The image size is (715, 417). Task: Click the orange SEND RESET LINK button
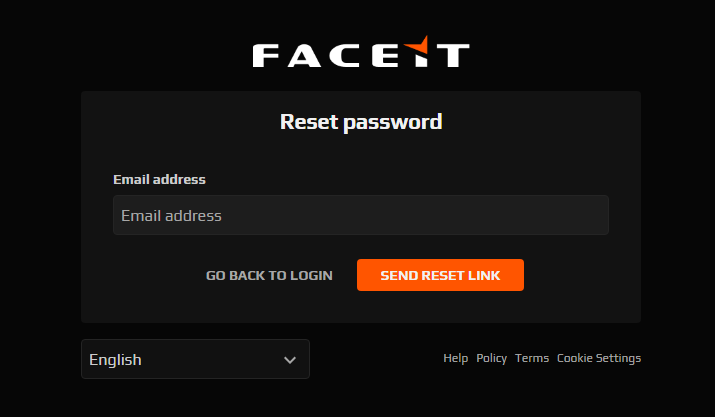[x=440, y=275]
